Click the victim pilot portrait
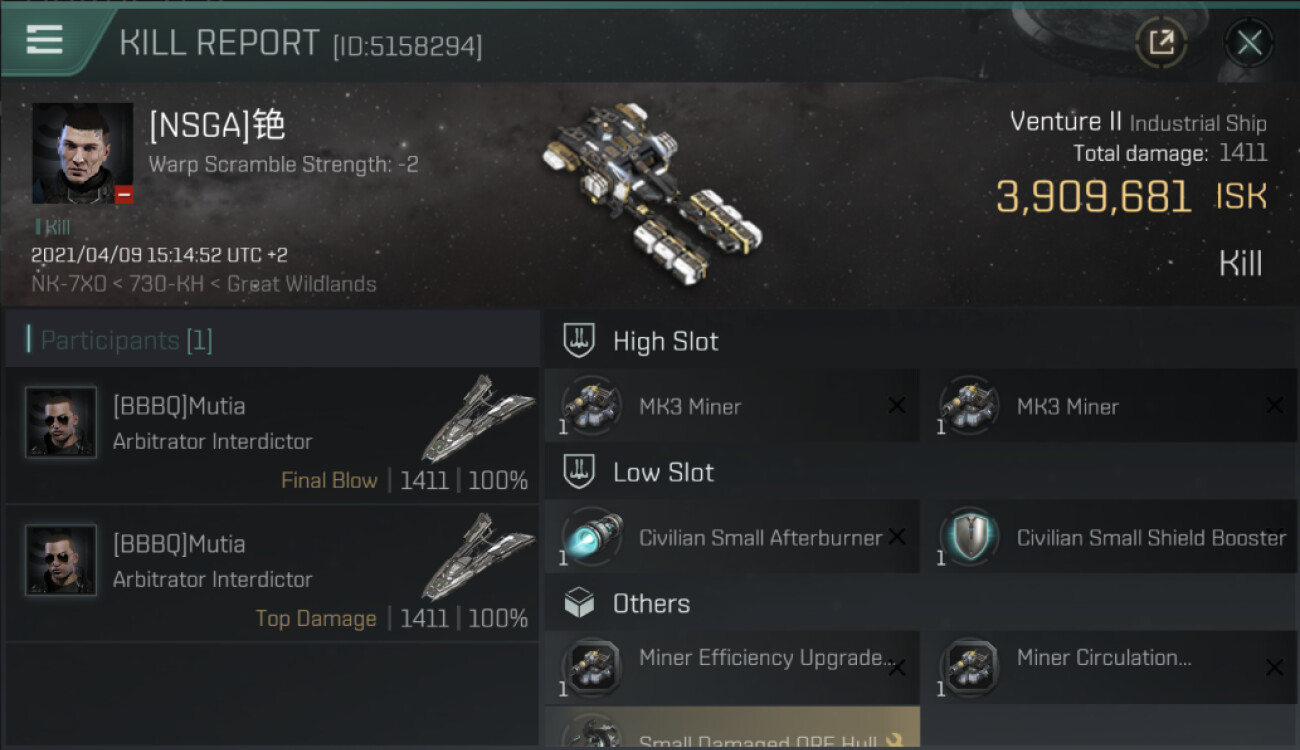 click(x=82, y=153)
